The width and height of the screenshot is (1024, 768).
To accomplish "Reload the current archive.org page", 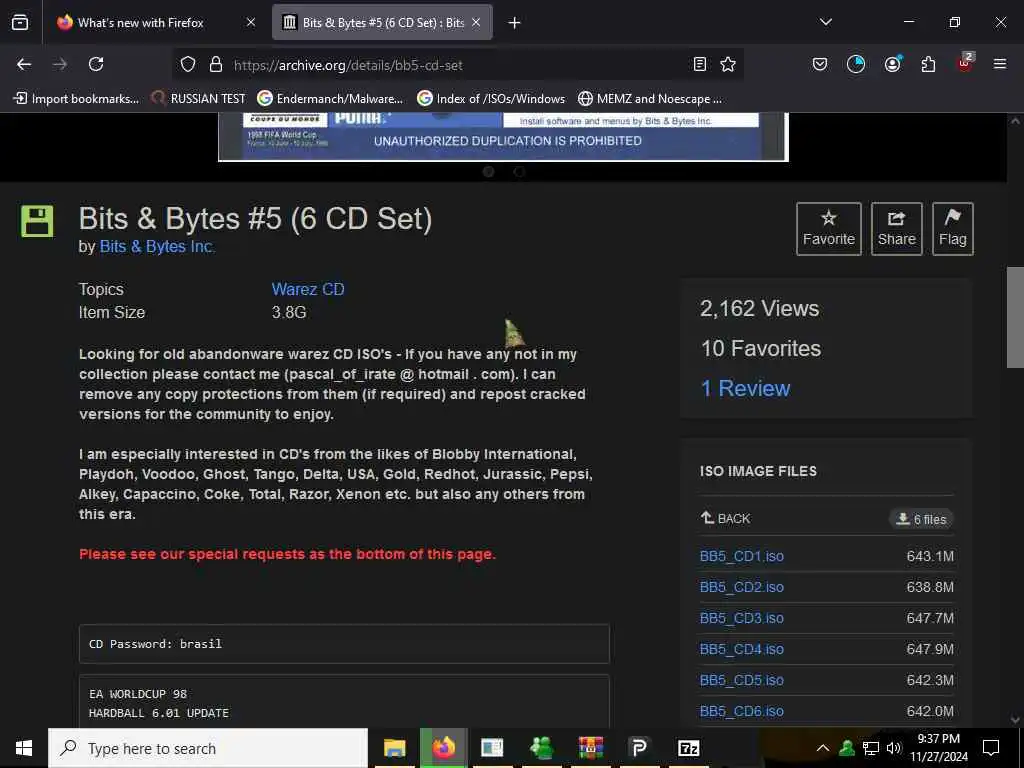I will point(96,64).
